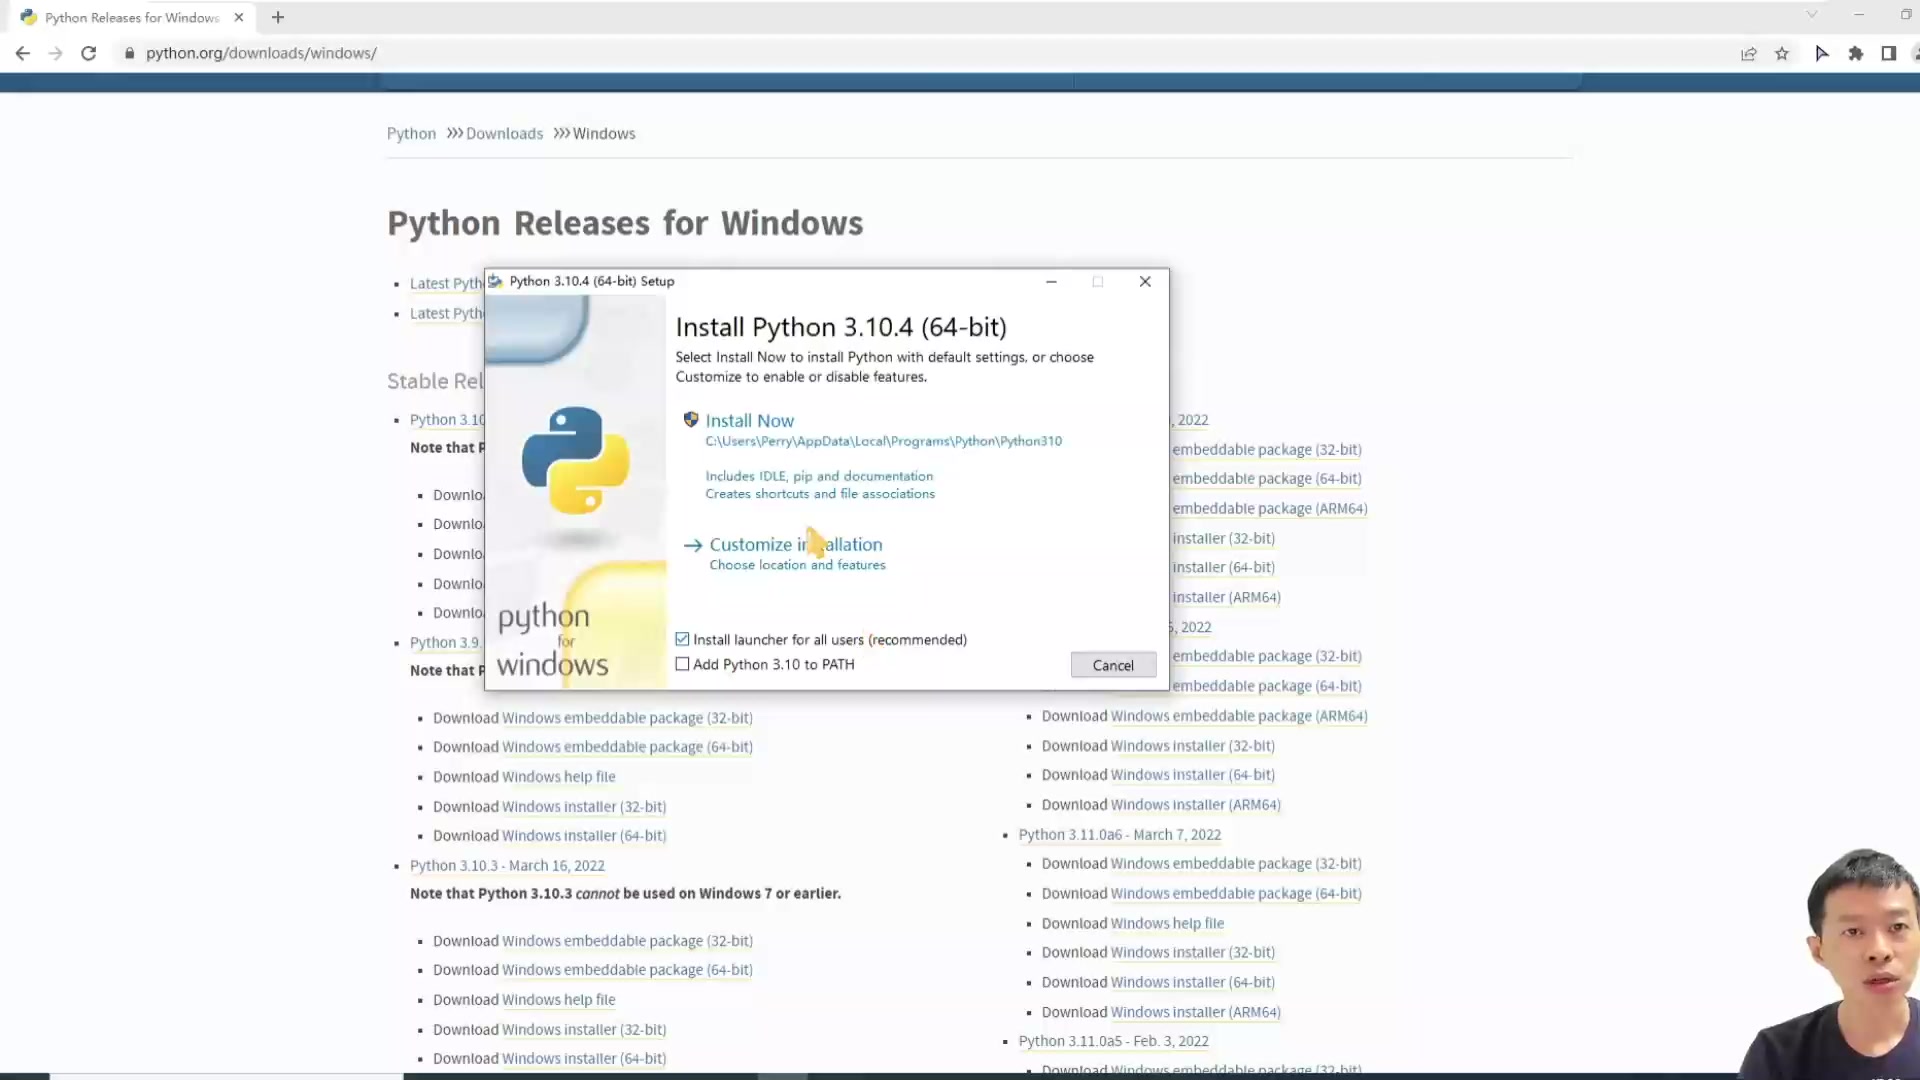1920x1080 pixels.
Task: Open the share page icon
Action: point(1748,54)
